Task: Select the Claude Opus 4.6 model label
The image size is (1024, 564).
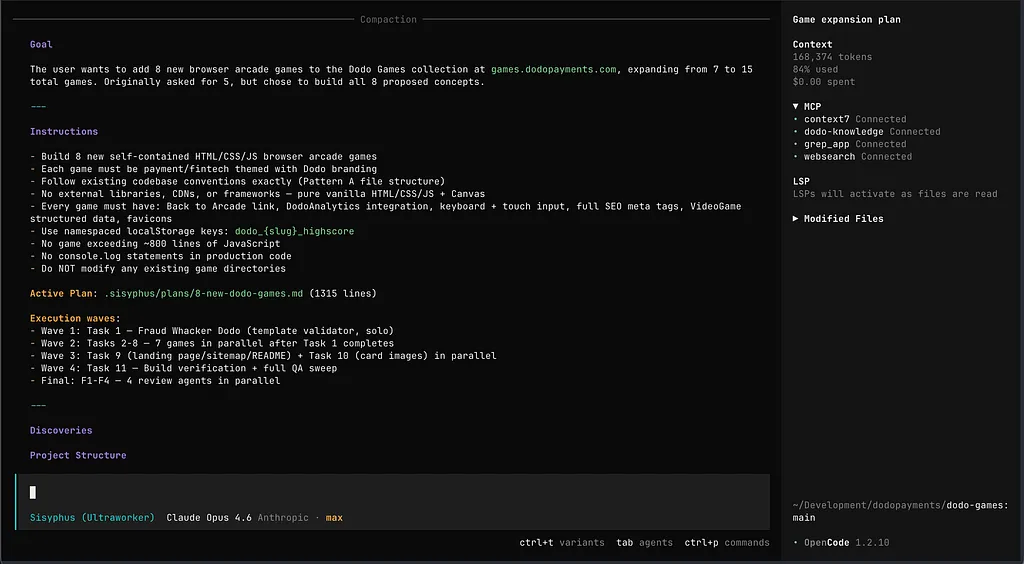Action: pyautogui.click(x=208, y=518)
